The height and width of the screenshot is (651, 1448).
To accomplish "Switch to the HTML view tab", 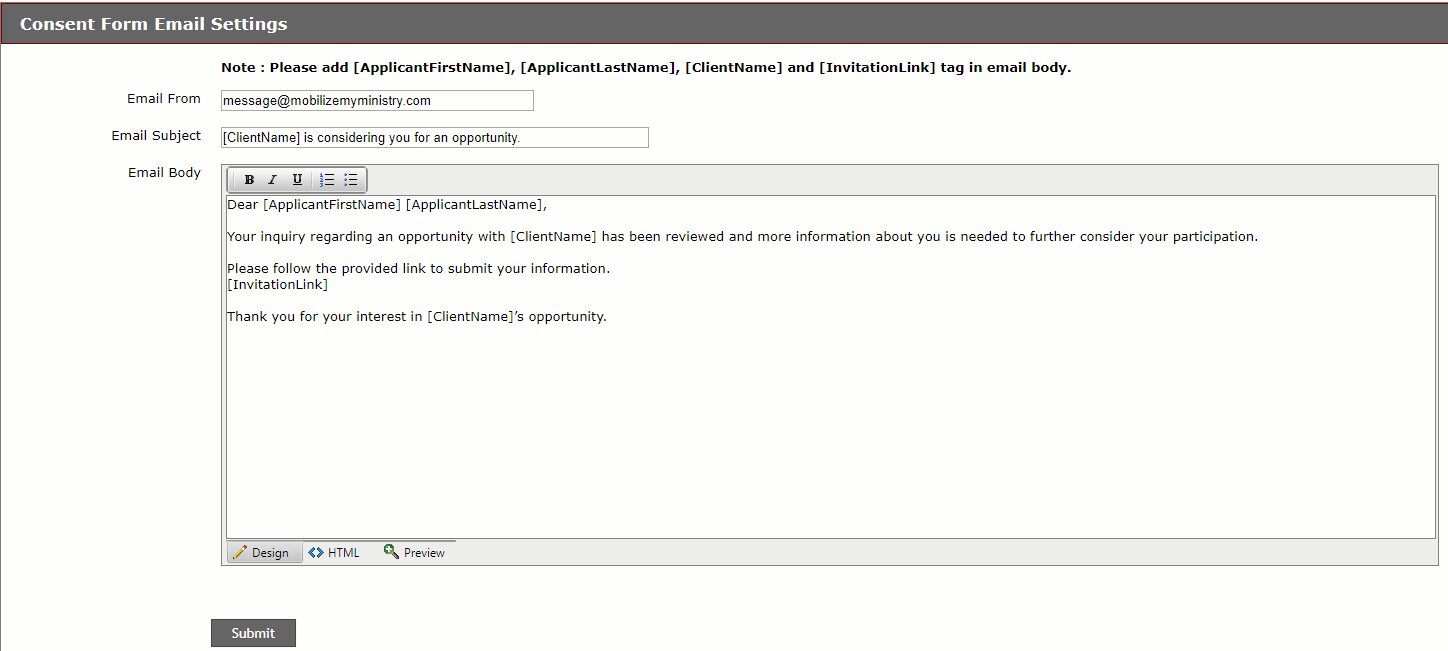I will click(x=335, y=552).
